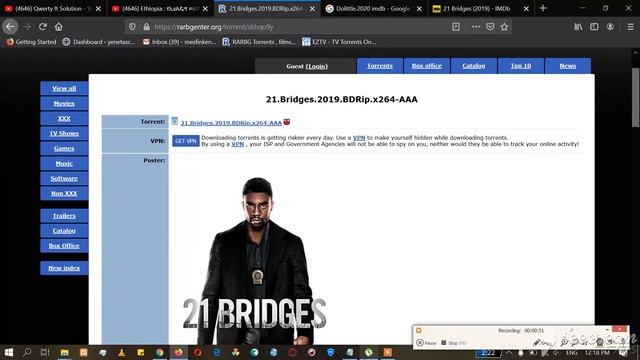Open File Explorer from the taskbar
The height and width of the screenshot is (360, 640).
pos(64,352)
